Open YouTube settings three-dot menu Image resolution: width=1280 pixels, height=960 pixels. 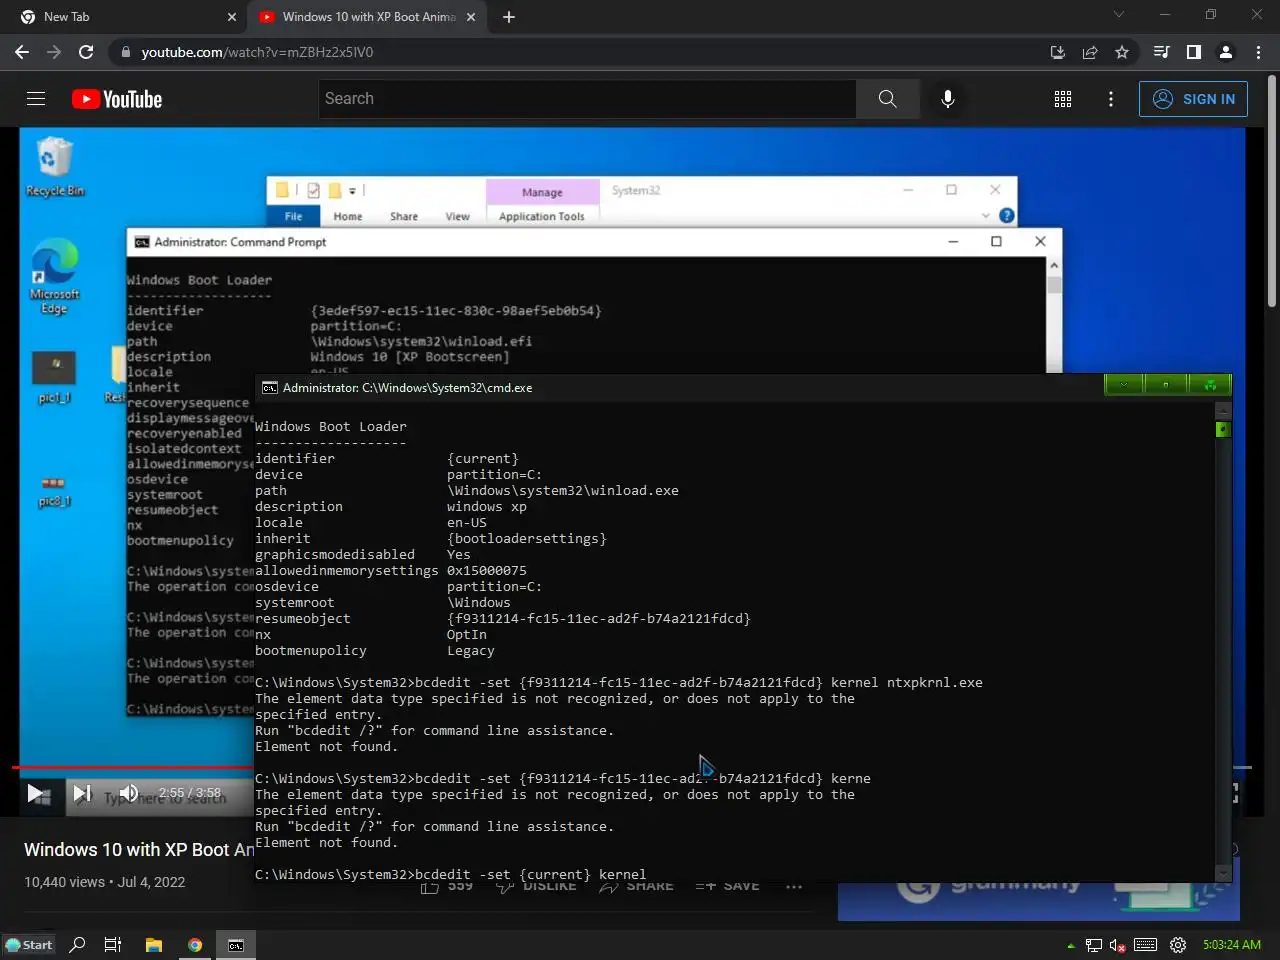1111,99
